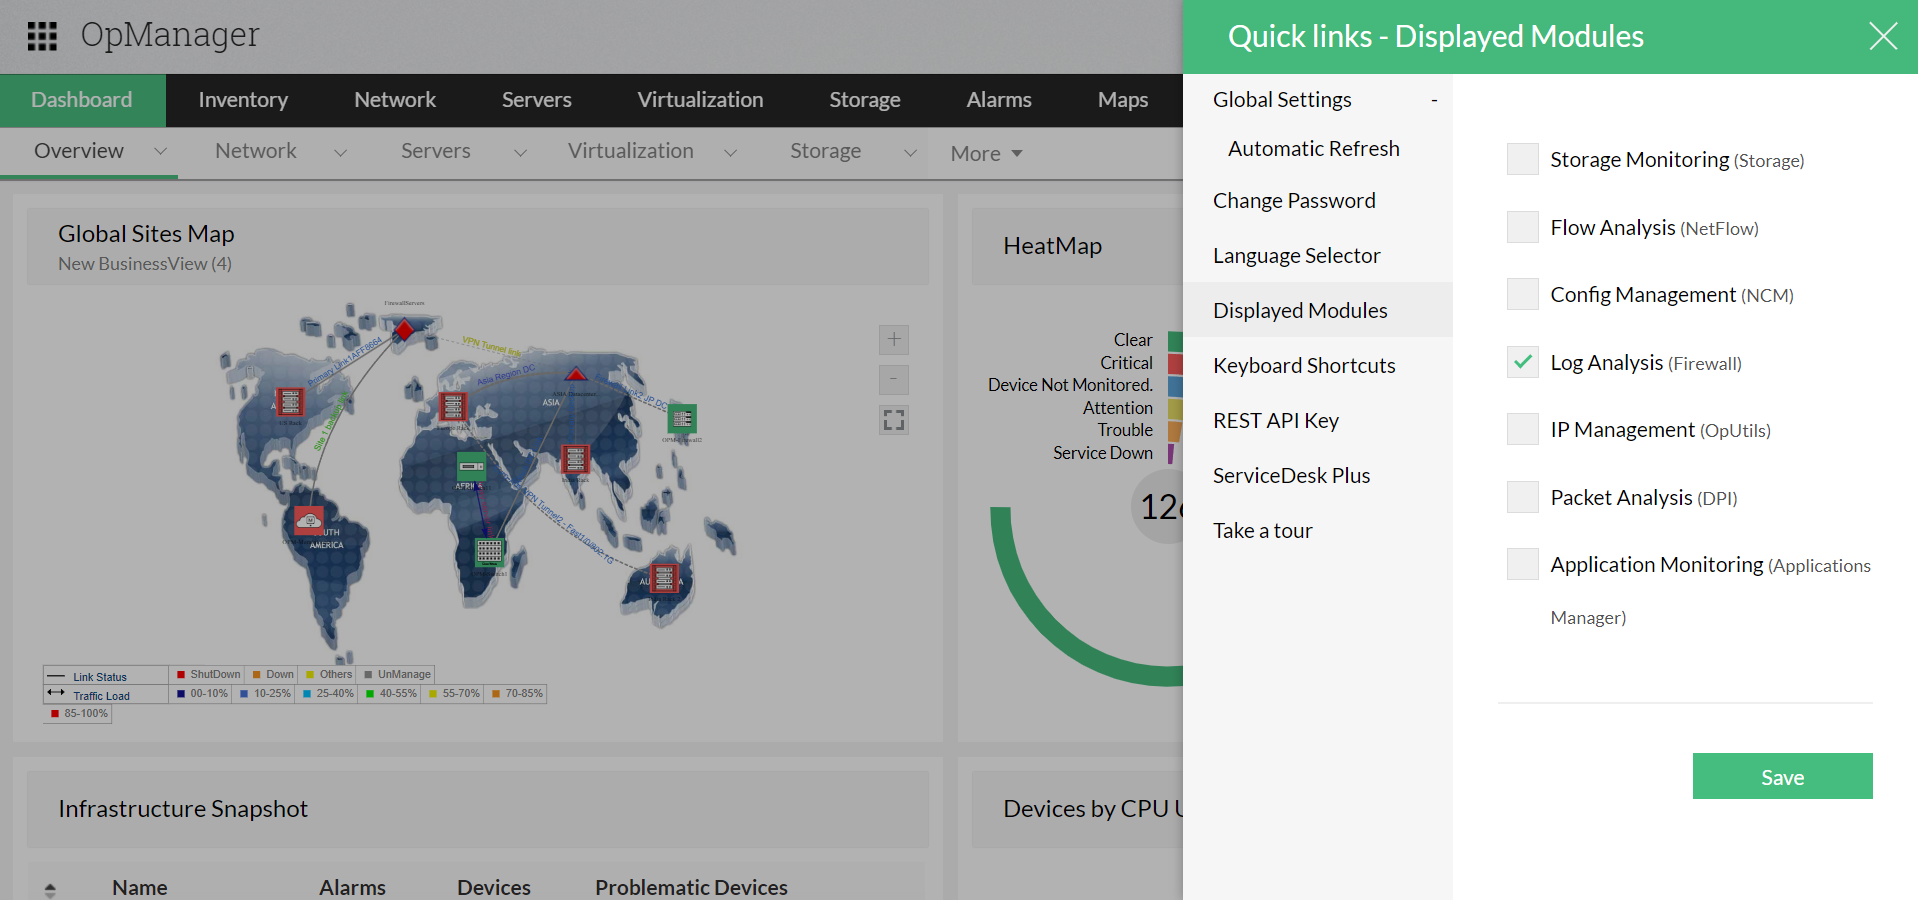Open the More dropdown menu
This screenshot has width=1918, height=900.
point(986,153)
